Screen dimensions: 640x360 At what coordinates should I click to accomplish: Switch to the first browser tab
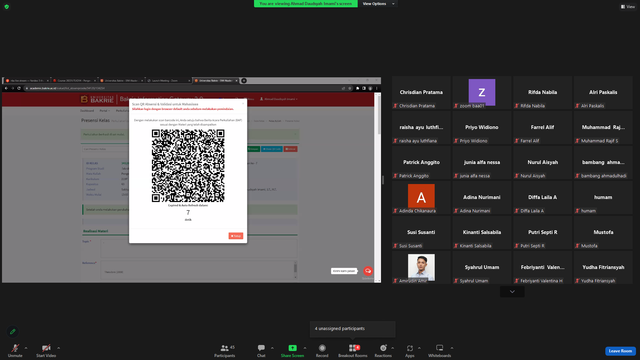[x=27, y=80]
